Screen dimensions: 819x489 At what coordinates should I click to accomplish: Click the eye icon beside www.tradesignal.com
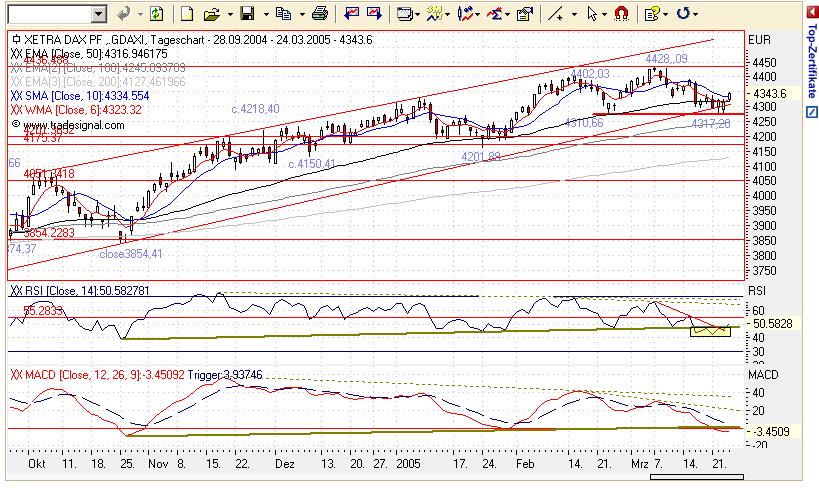click(16, 124)
